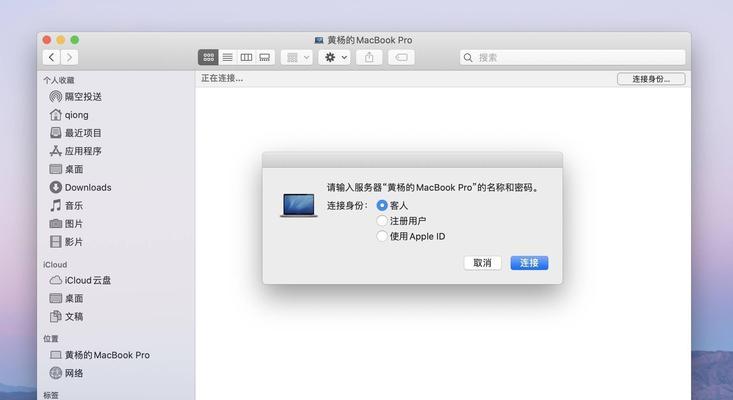Click the edit tags toolbar icon

click(401, 57)
